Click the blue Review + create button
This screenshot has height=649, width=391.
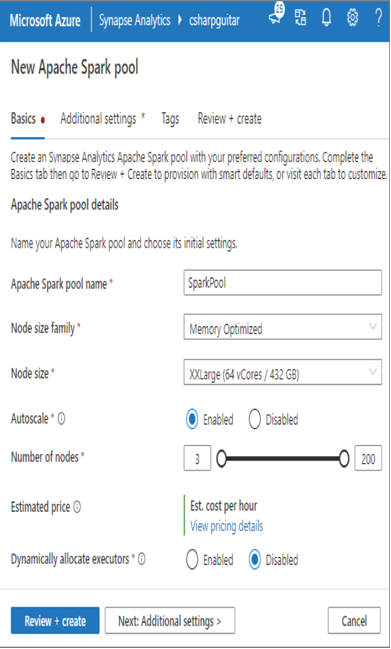tap(55, 620)
